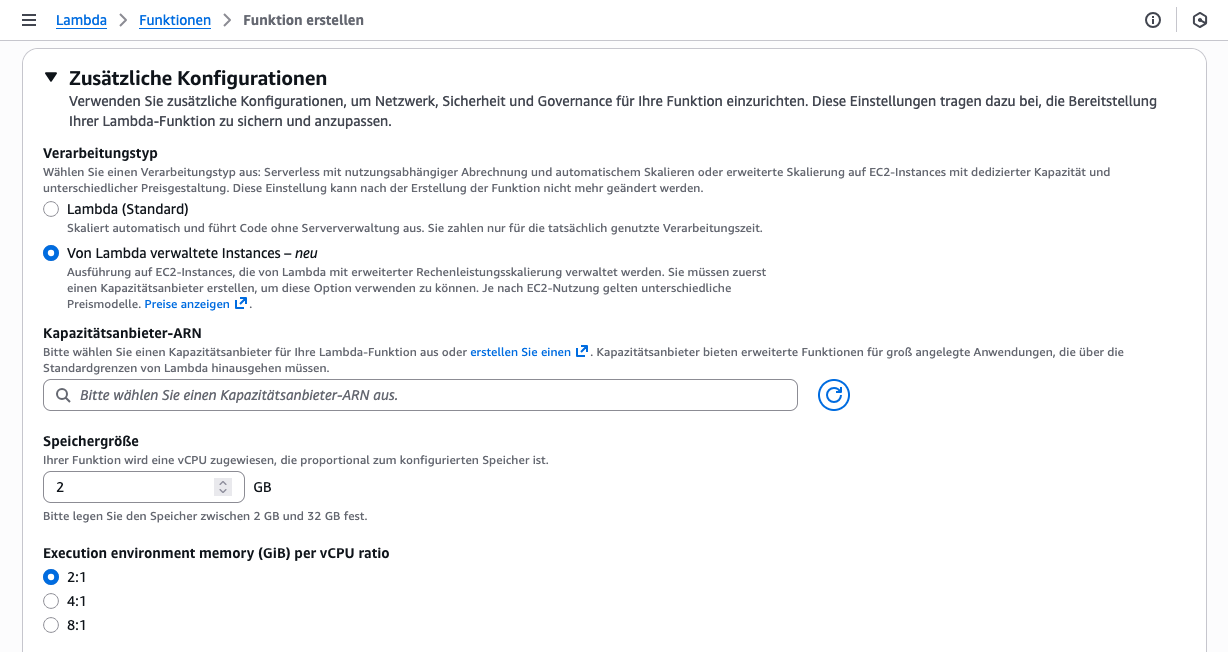The width and height of the screenshot is (1228, 652).
Task: Select Von Lambda verwaltete Instances option
Action: coord(51,253)
